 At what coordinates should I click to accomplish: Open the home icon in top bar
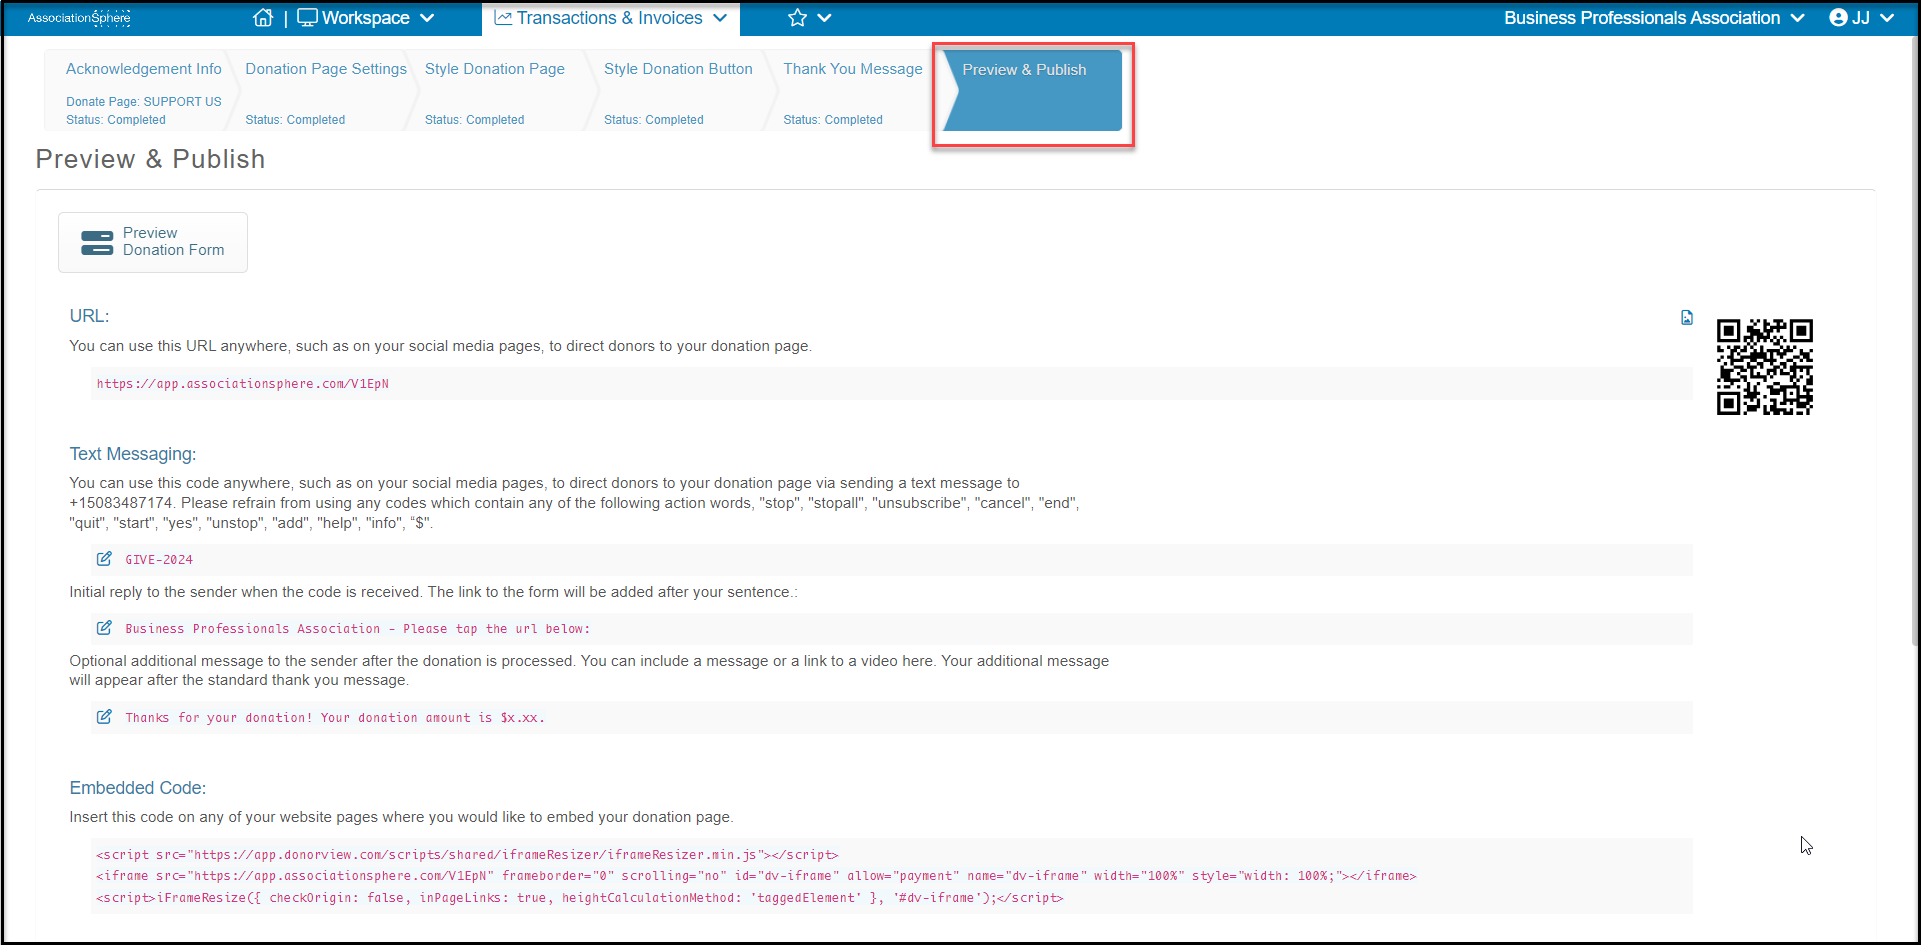point(263,18)
